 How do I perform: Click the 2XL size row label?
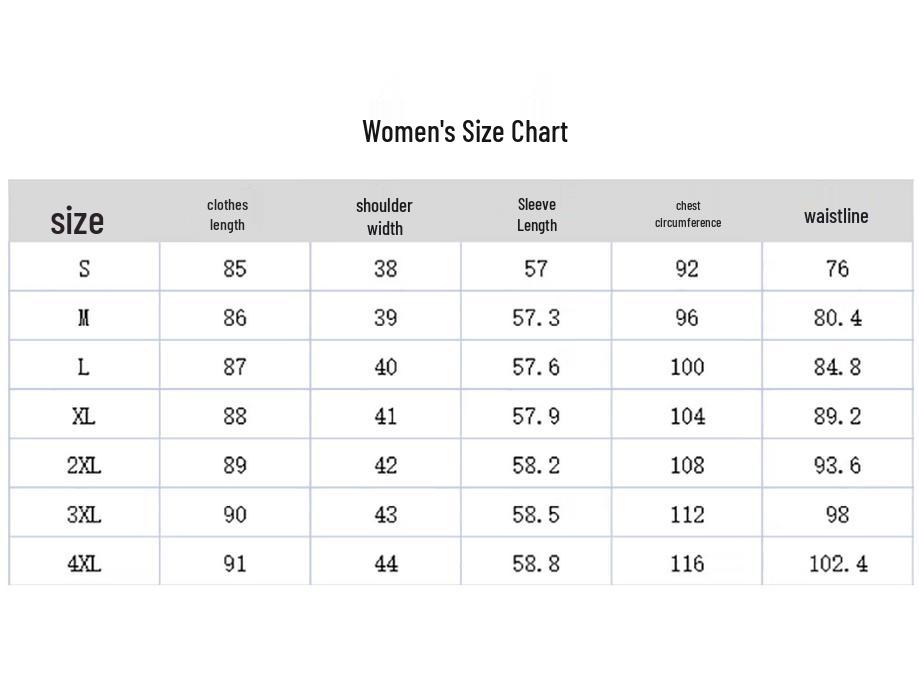tap(84, 465)
